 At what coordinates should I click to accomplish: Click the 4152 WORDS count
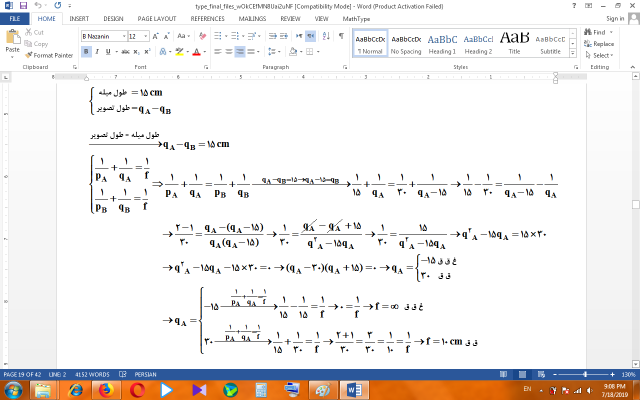click(x=92, y=374)
